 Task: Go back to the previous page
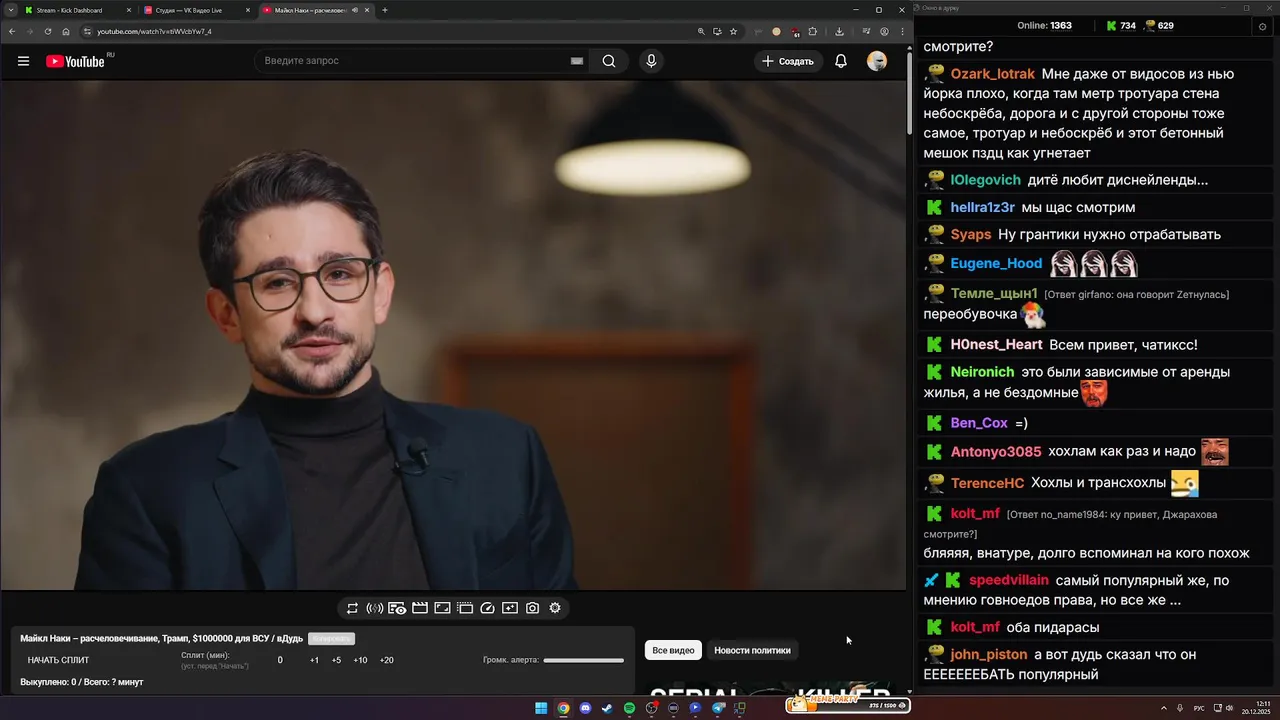coord(11,31)
